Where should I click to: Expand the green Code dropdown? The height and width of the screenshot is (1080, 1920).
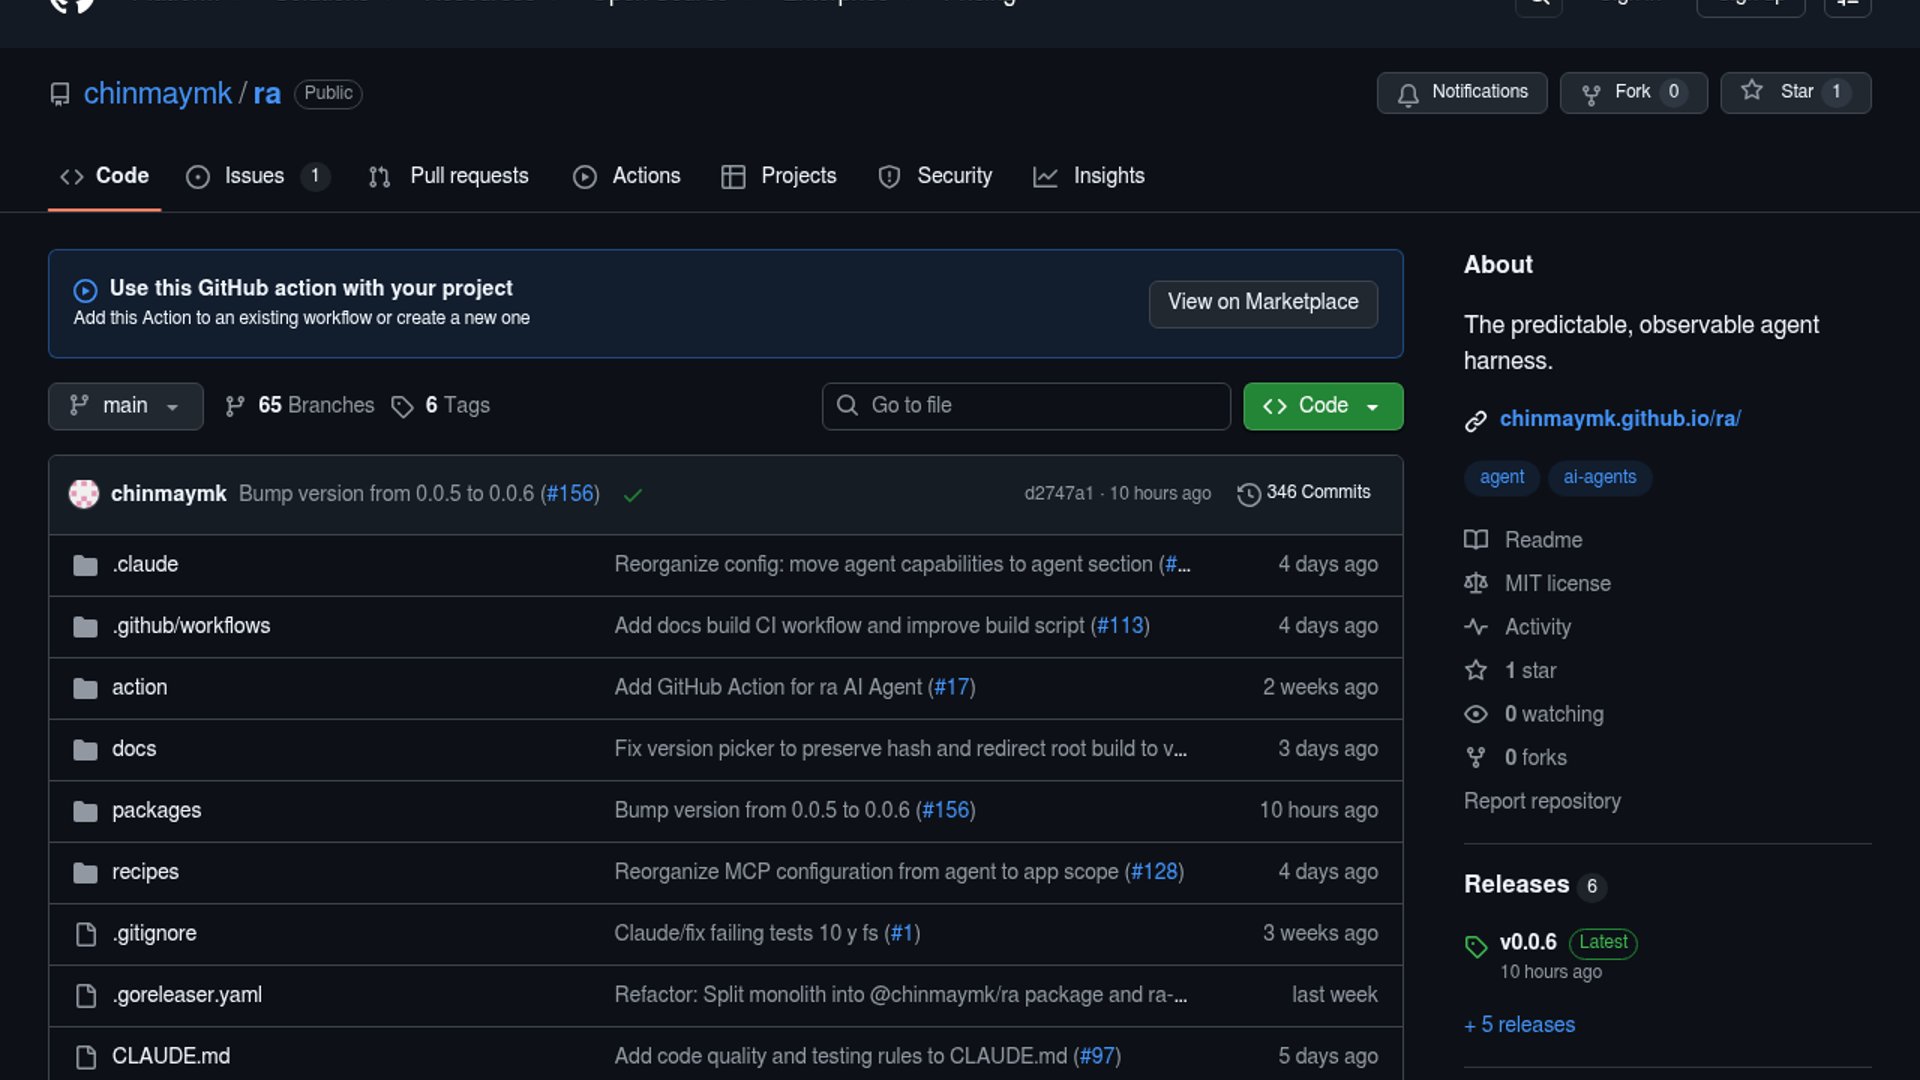click(x=1322, y=406)
